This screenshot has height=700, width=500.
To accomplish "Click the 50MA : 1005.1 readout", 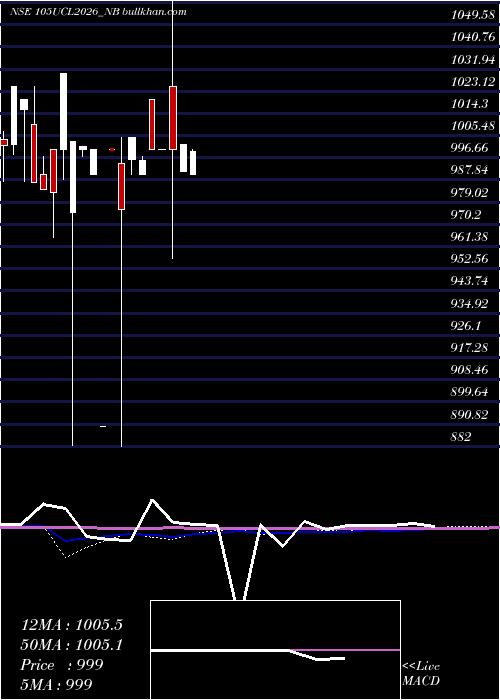I will tap(71, 645).
